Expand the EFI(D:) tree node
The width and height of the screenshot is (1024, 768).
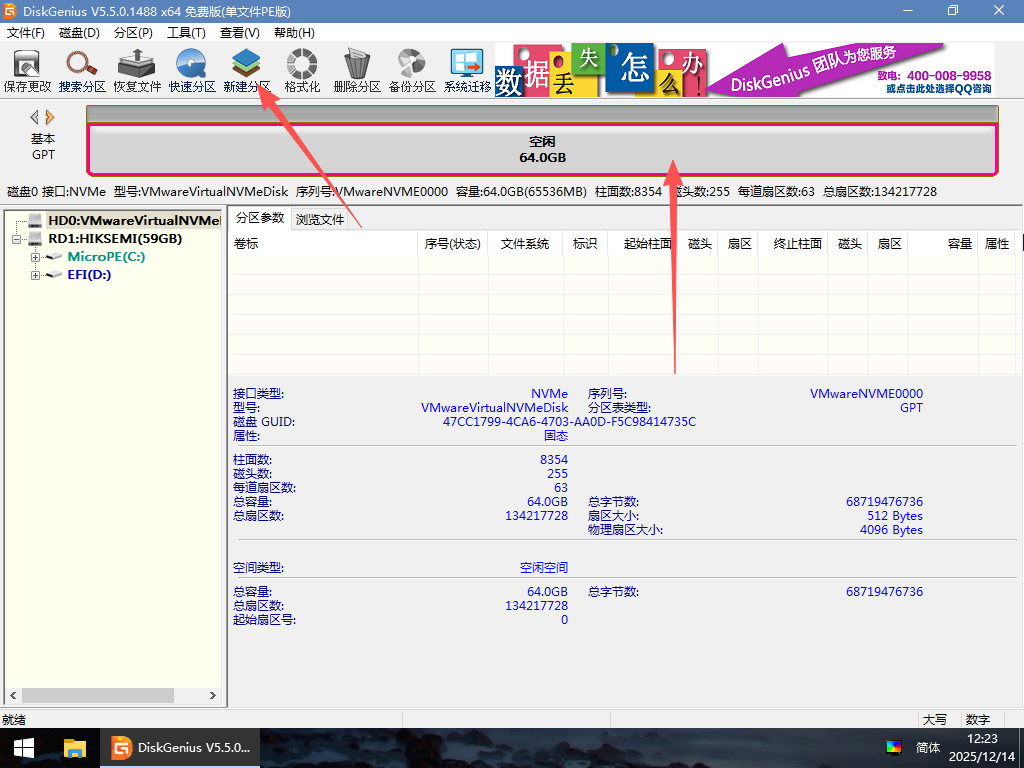[x=36, y=275]
